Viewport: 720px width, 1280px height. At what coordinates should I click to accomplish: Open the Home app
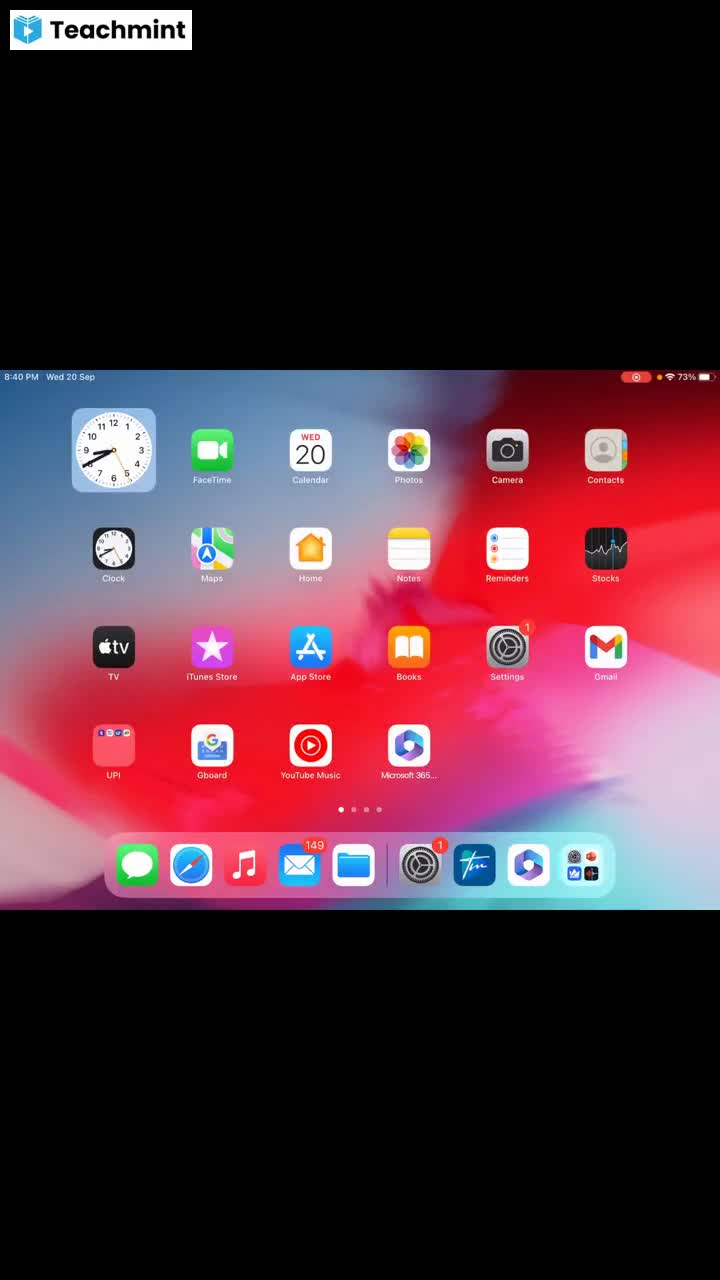310,549
